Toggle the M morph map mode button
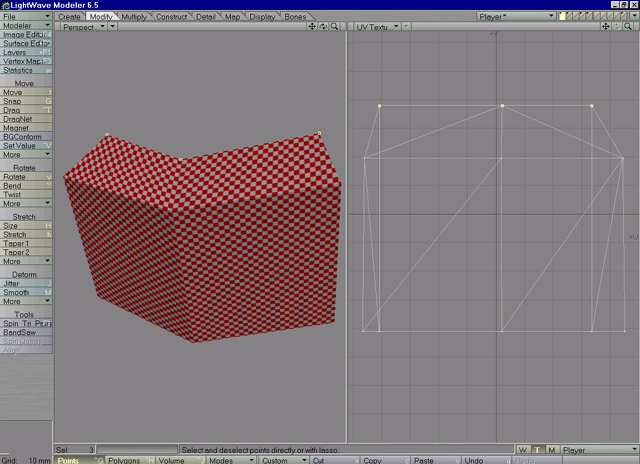Image resolution: width=640 pixels, height=464 pixels. (x=552, y=450)
